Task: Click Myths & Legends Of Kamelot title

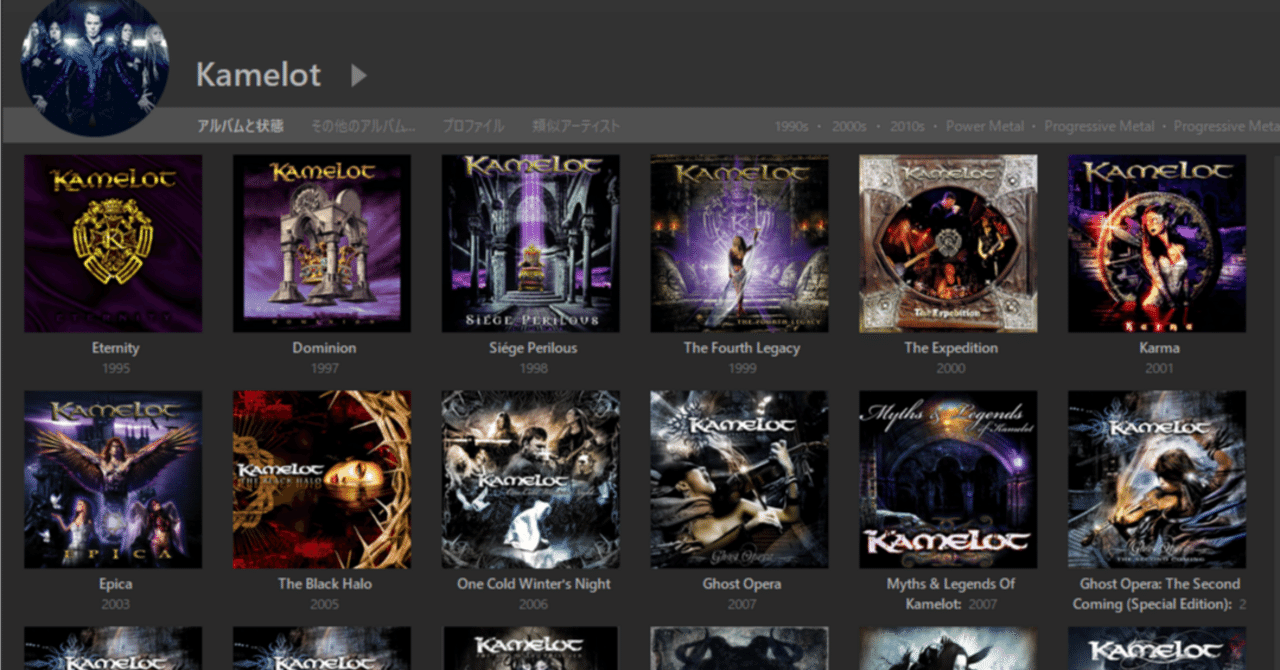Action: 951,594
